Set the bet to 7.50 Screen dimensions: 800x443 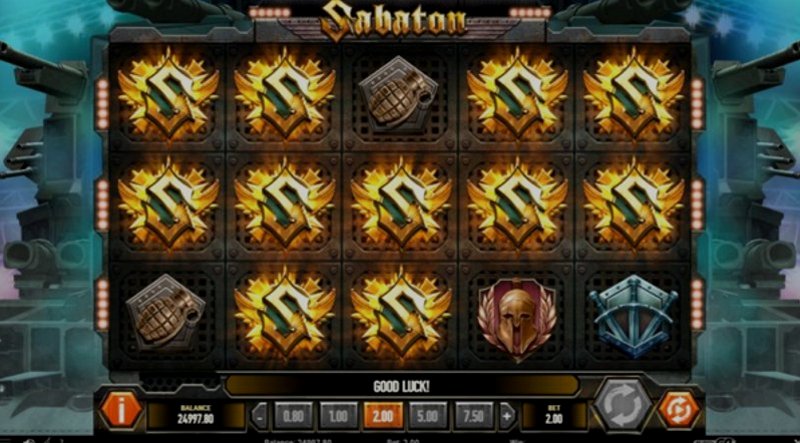pos(473,416)
